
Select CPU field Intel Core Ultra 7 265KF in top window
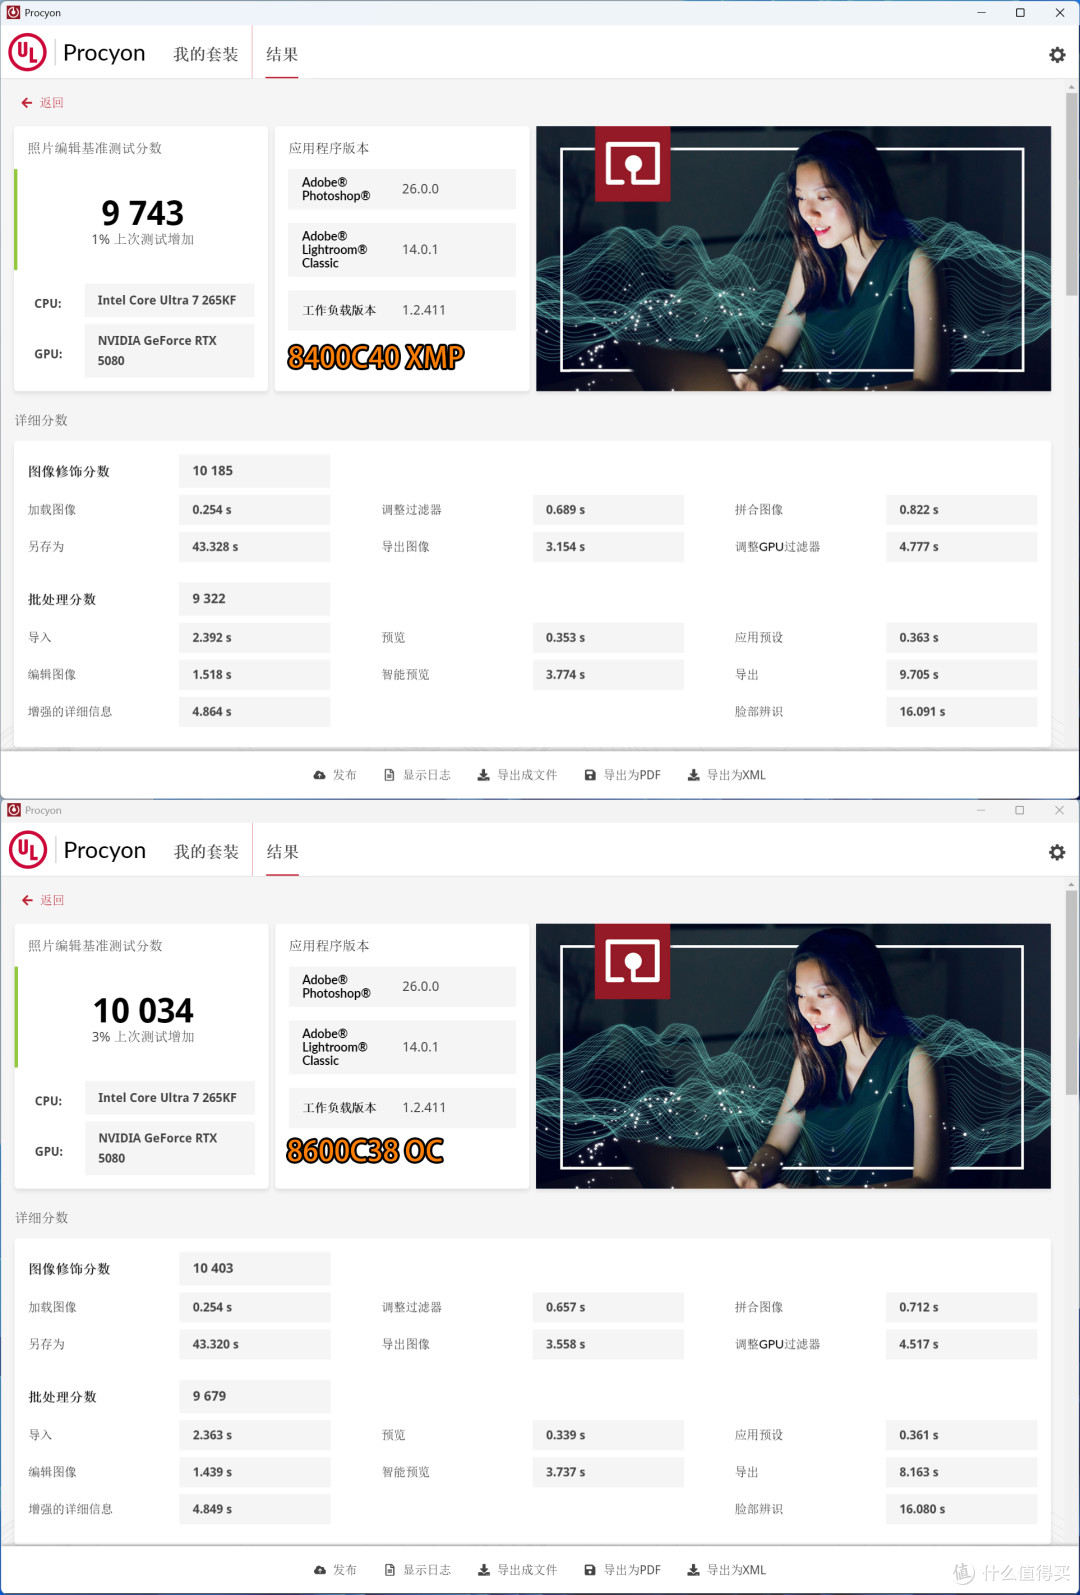point(169,300)
